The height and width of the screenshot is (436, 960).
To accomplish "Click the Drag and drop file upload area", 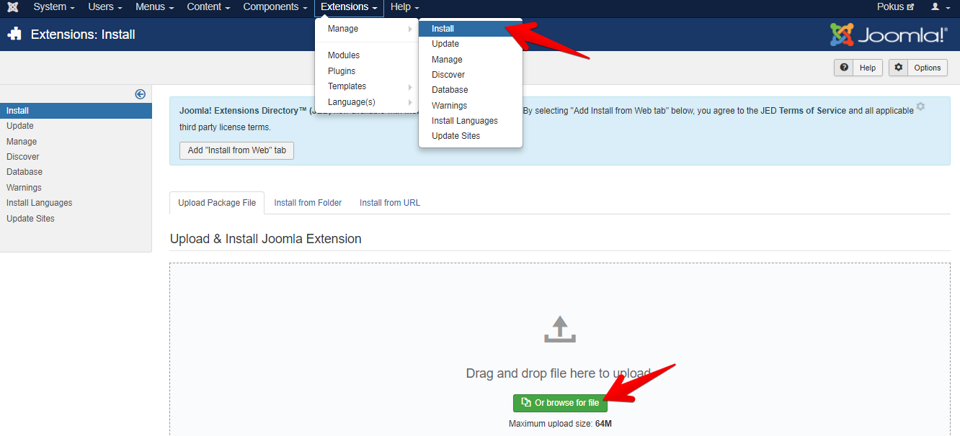I will tap(560, 350).
